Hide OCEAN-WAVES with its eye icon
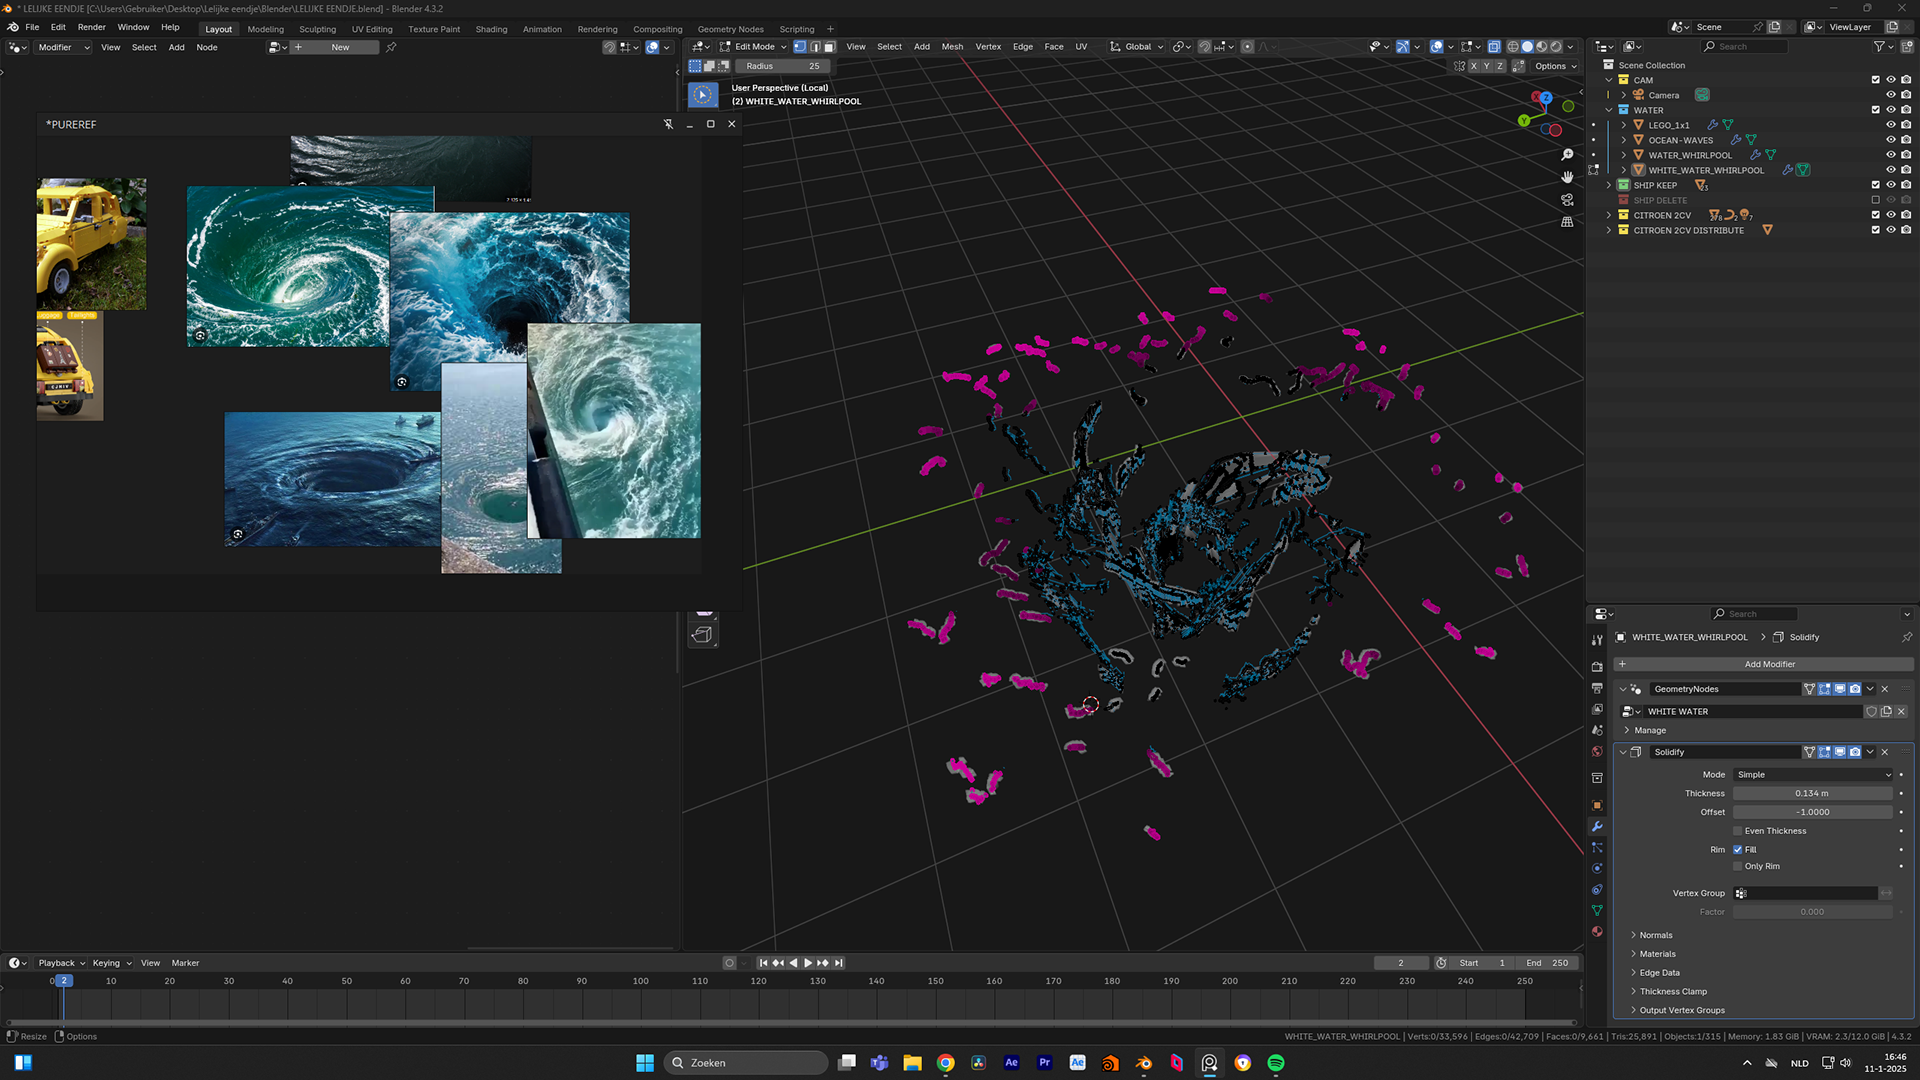The image size is (1920, 1080). [x=1890, y=140]
